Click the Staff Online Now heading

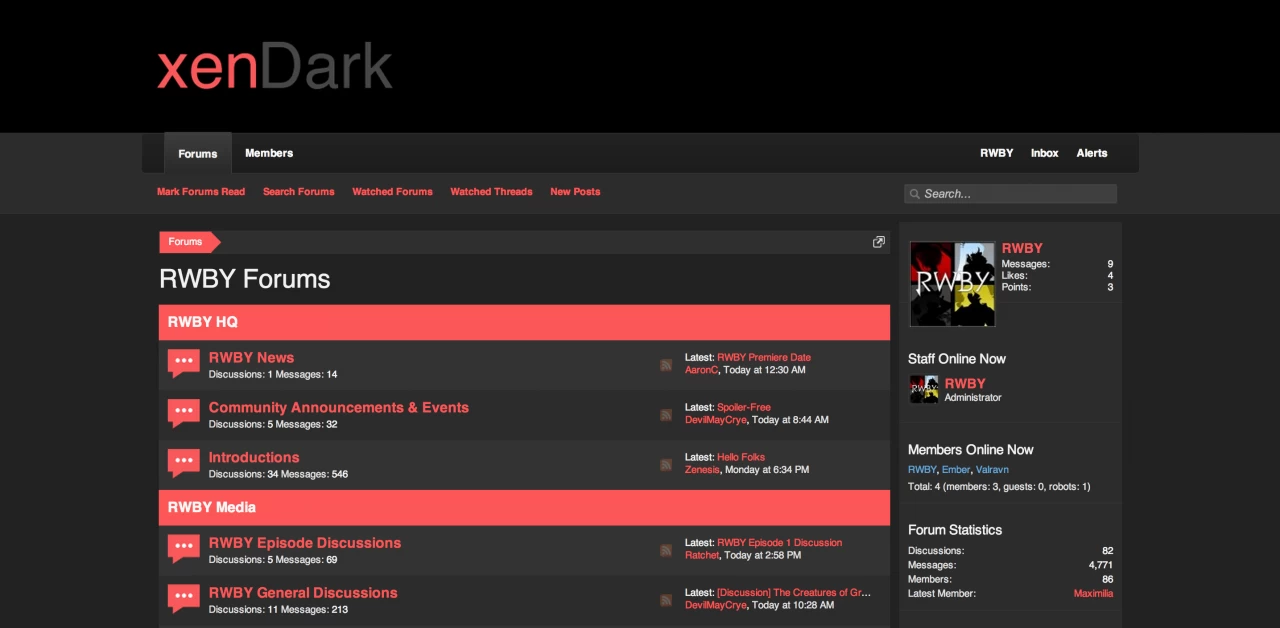point(957,359)
